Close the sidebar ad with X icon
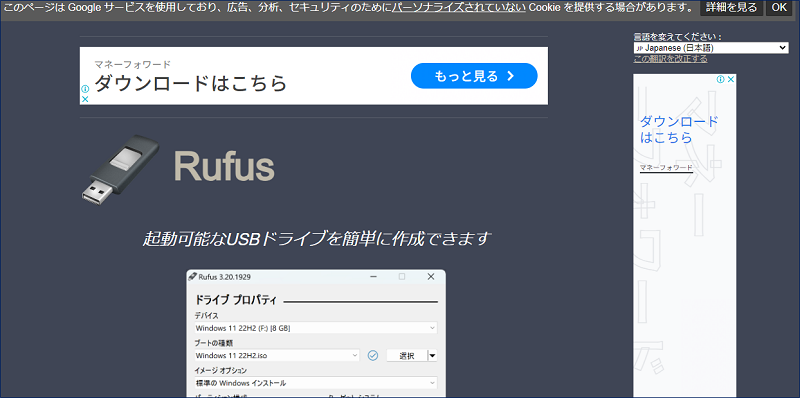 731,79
